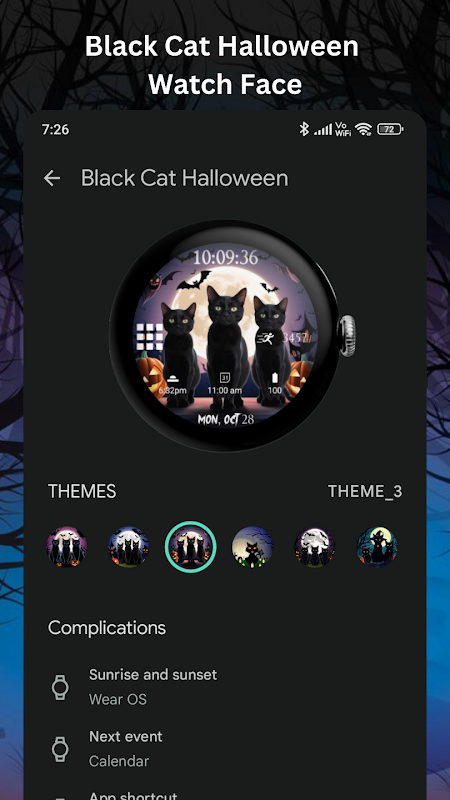Click the app grid icon on watch face

[149, 337]
